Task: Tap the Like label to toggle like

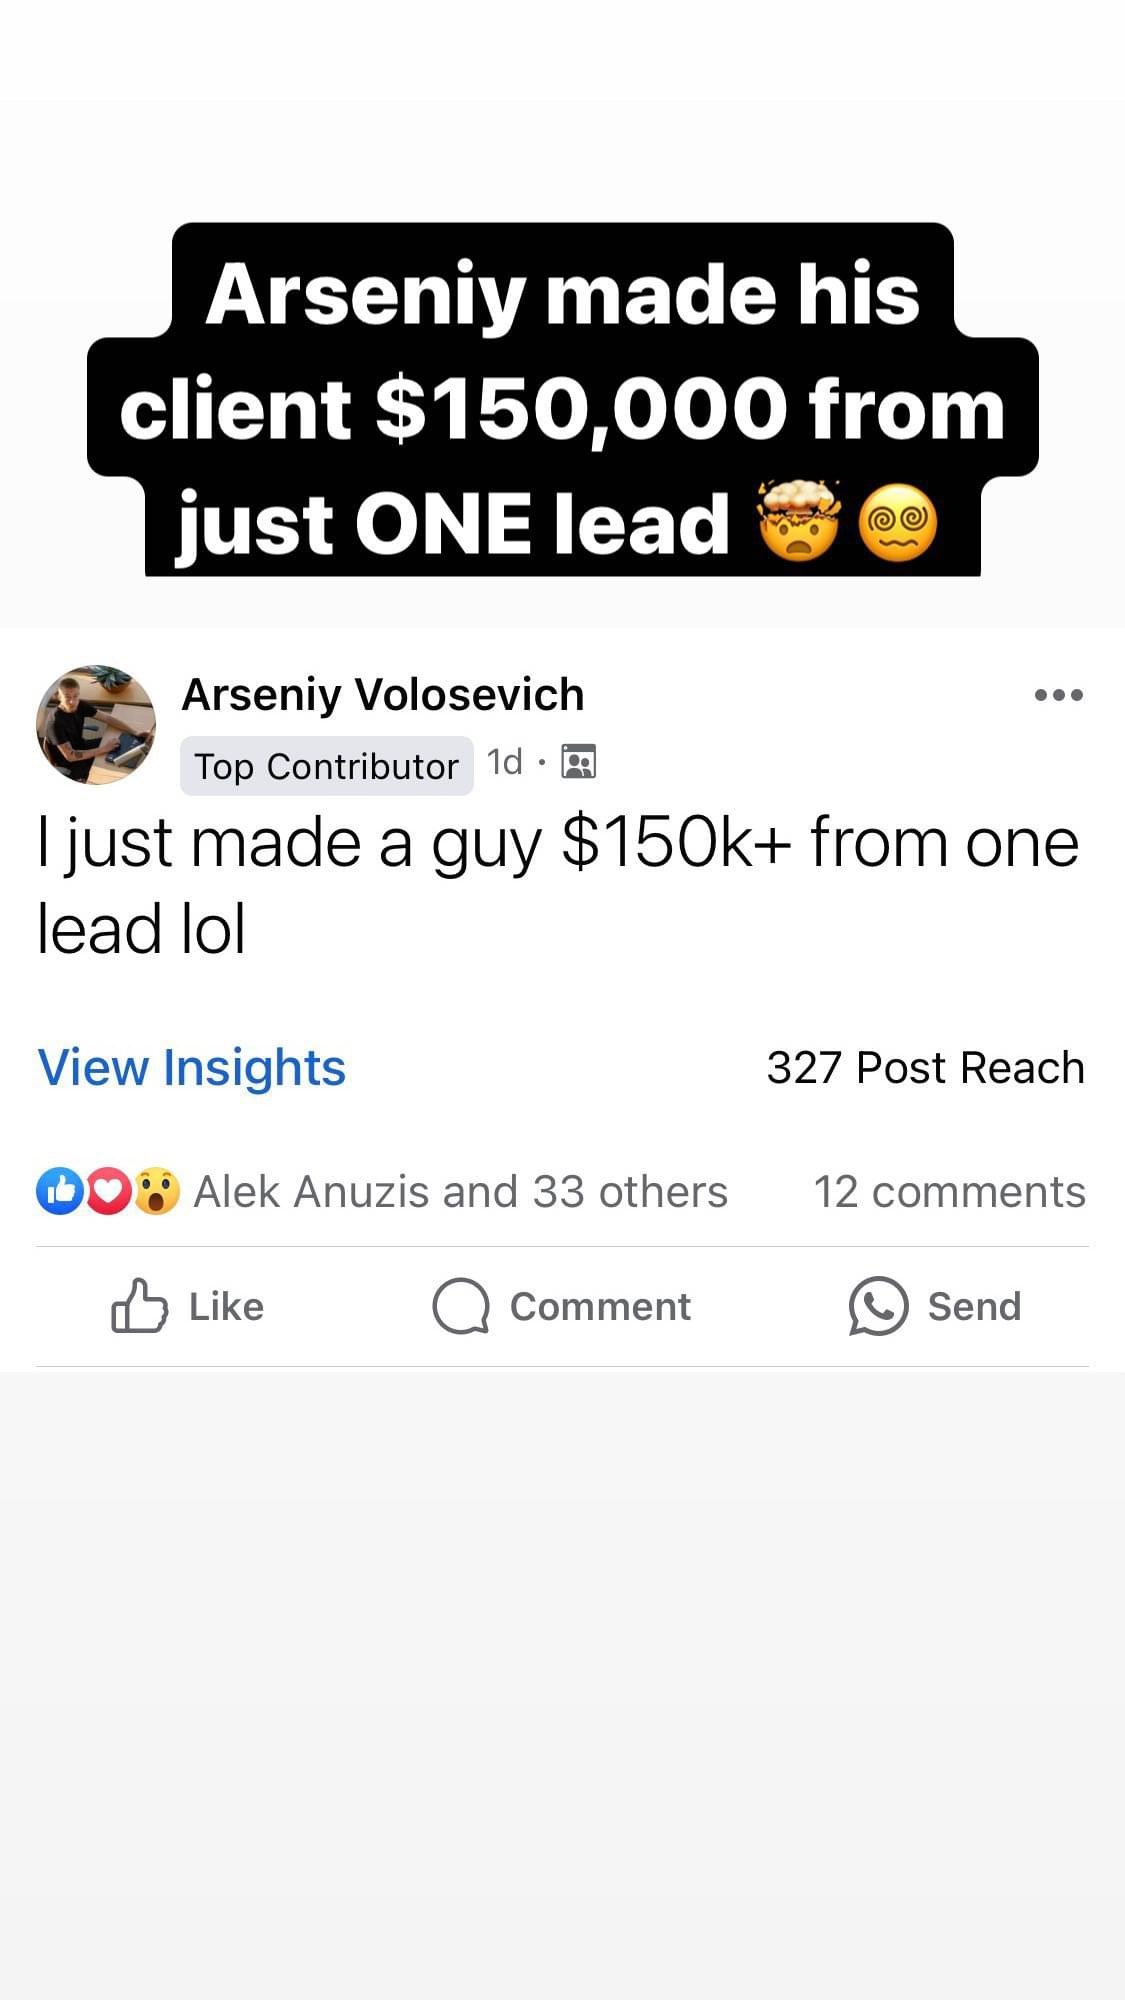Action: coord(226,1307)
